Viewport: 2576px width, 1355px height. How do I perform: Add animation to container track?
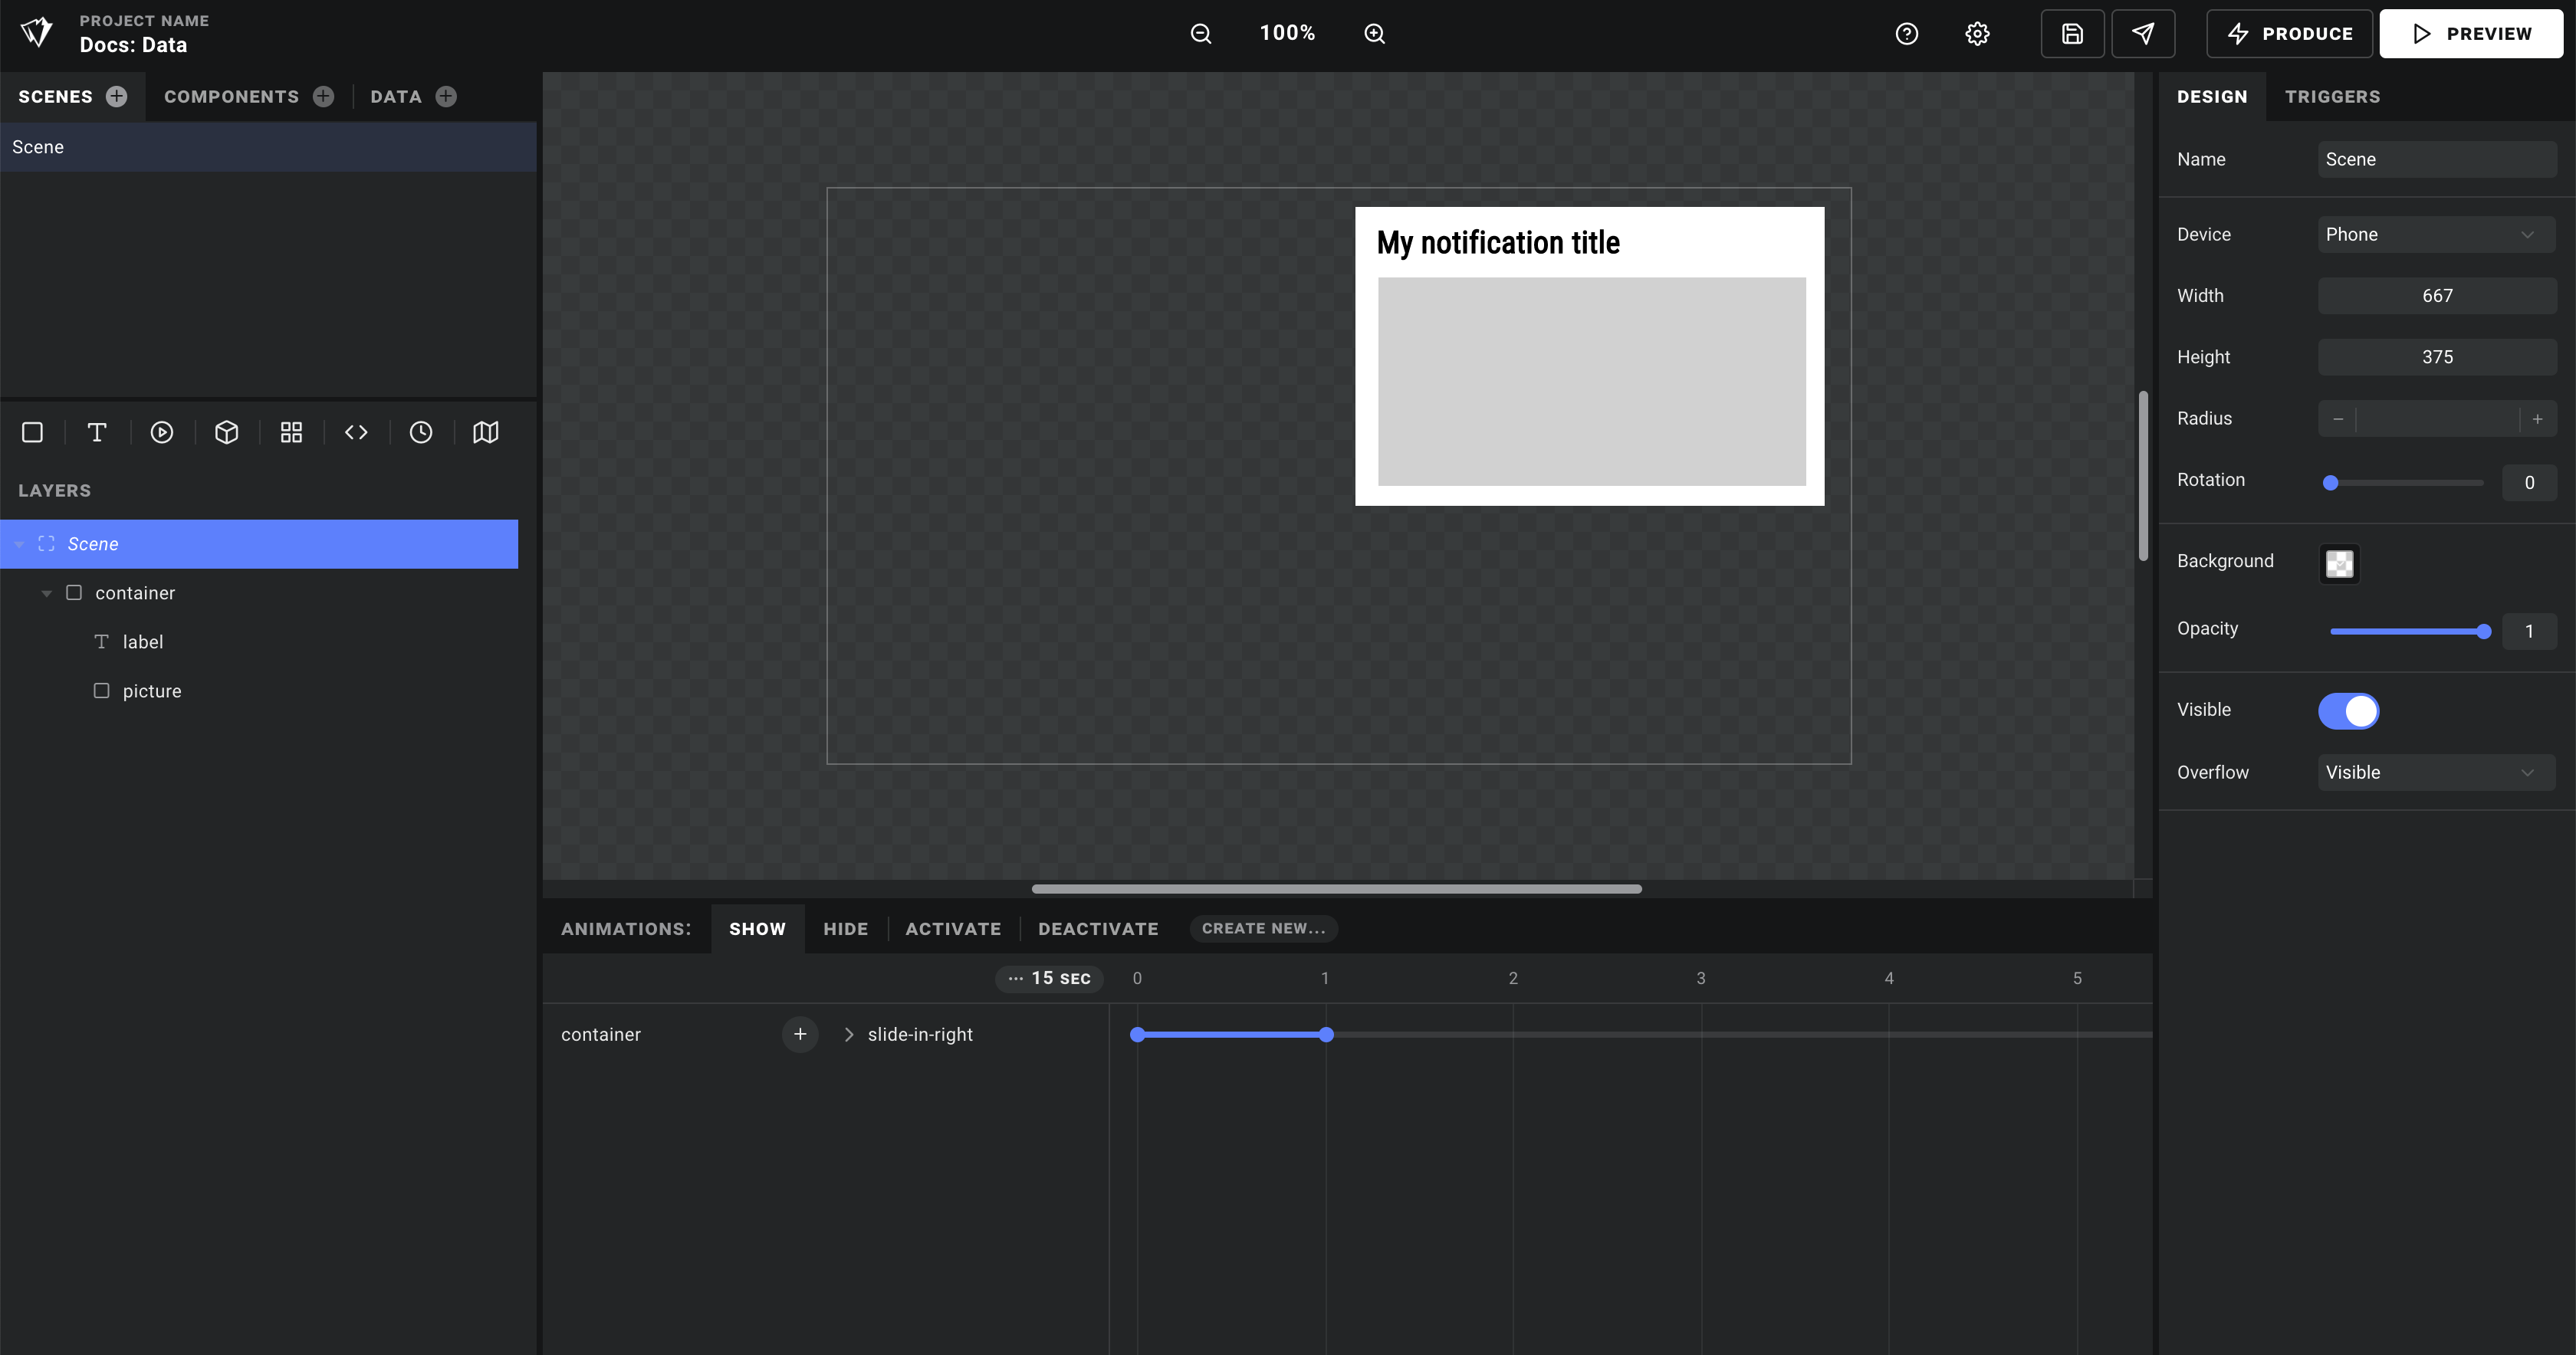[x=800, y=1034]
